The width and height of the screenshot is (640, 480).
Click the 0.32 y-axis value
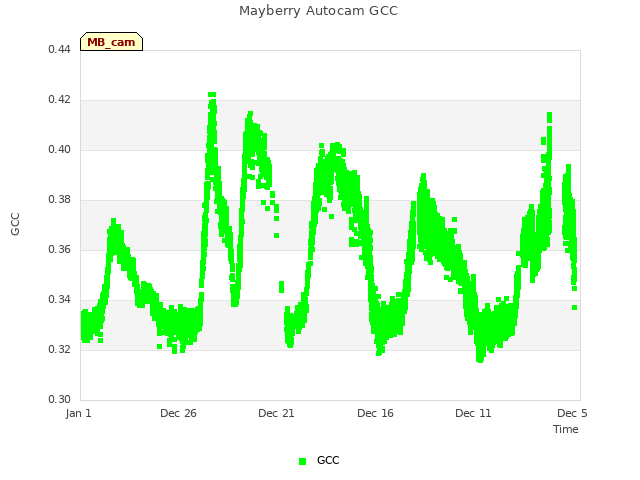point(60,349)
